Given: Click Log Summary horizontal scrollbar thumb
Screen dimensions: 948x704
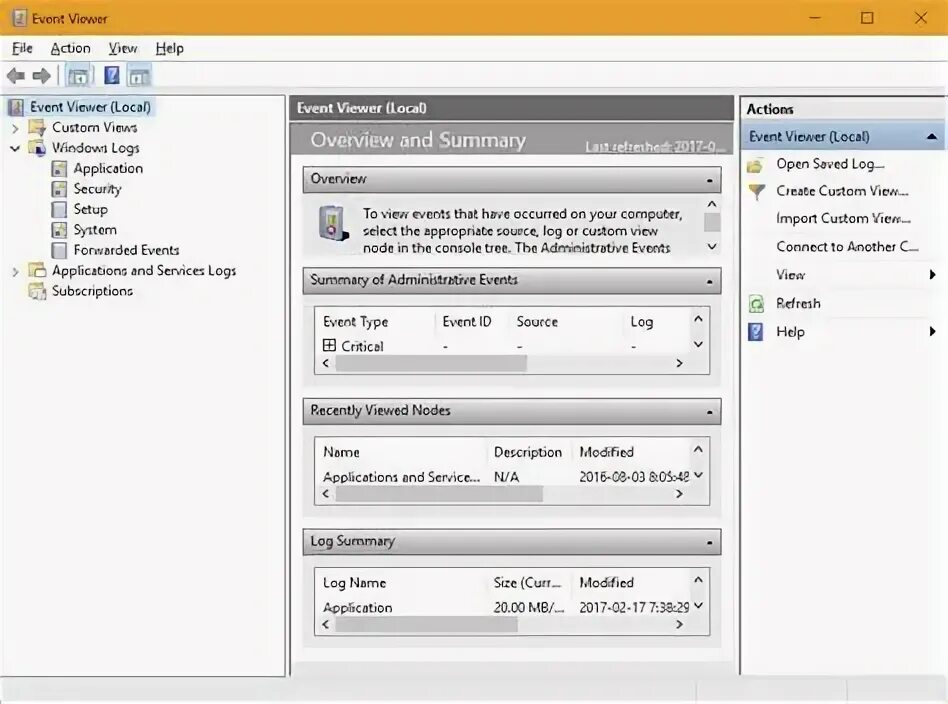Looking at the screenshot, I should 426,625.
